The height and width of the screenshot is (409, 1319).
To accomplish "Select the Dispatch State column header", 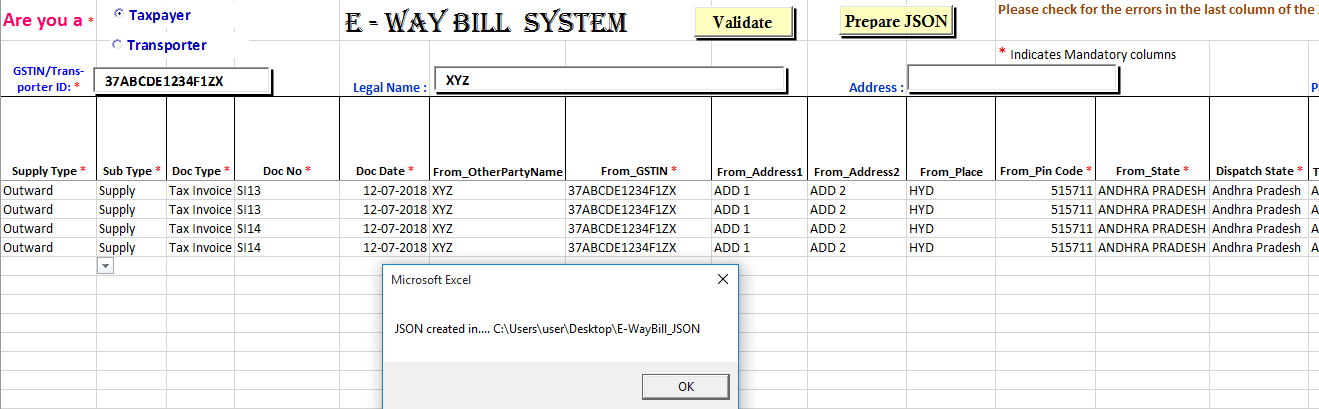I will [x=1258, y=171].
